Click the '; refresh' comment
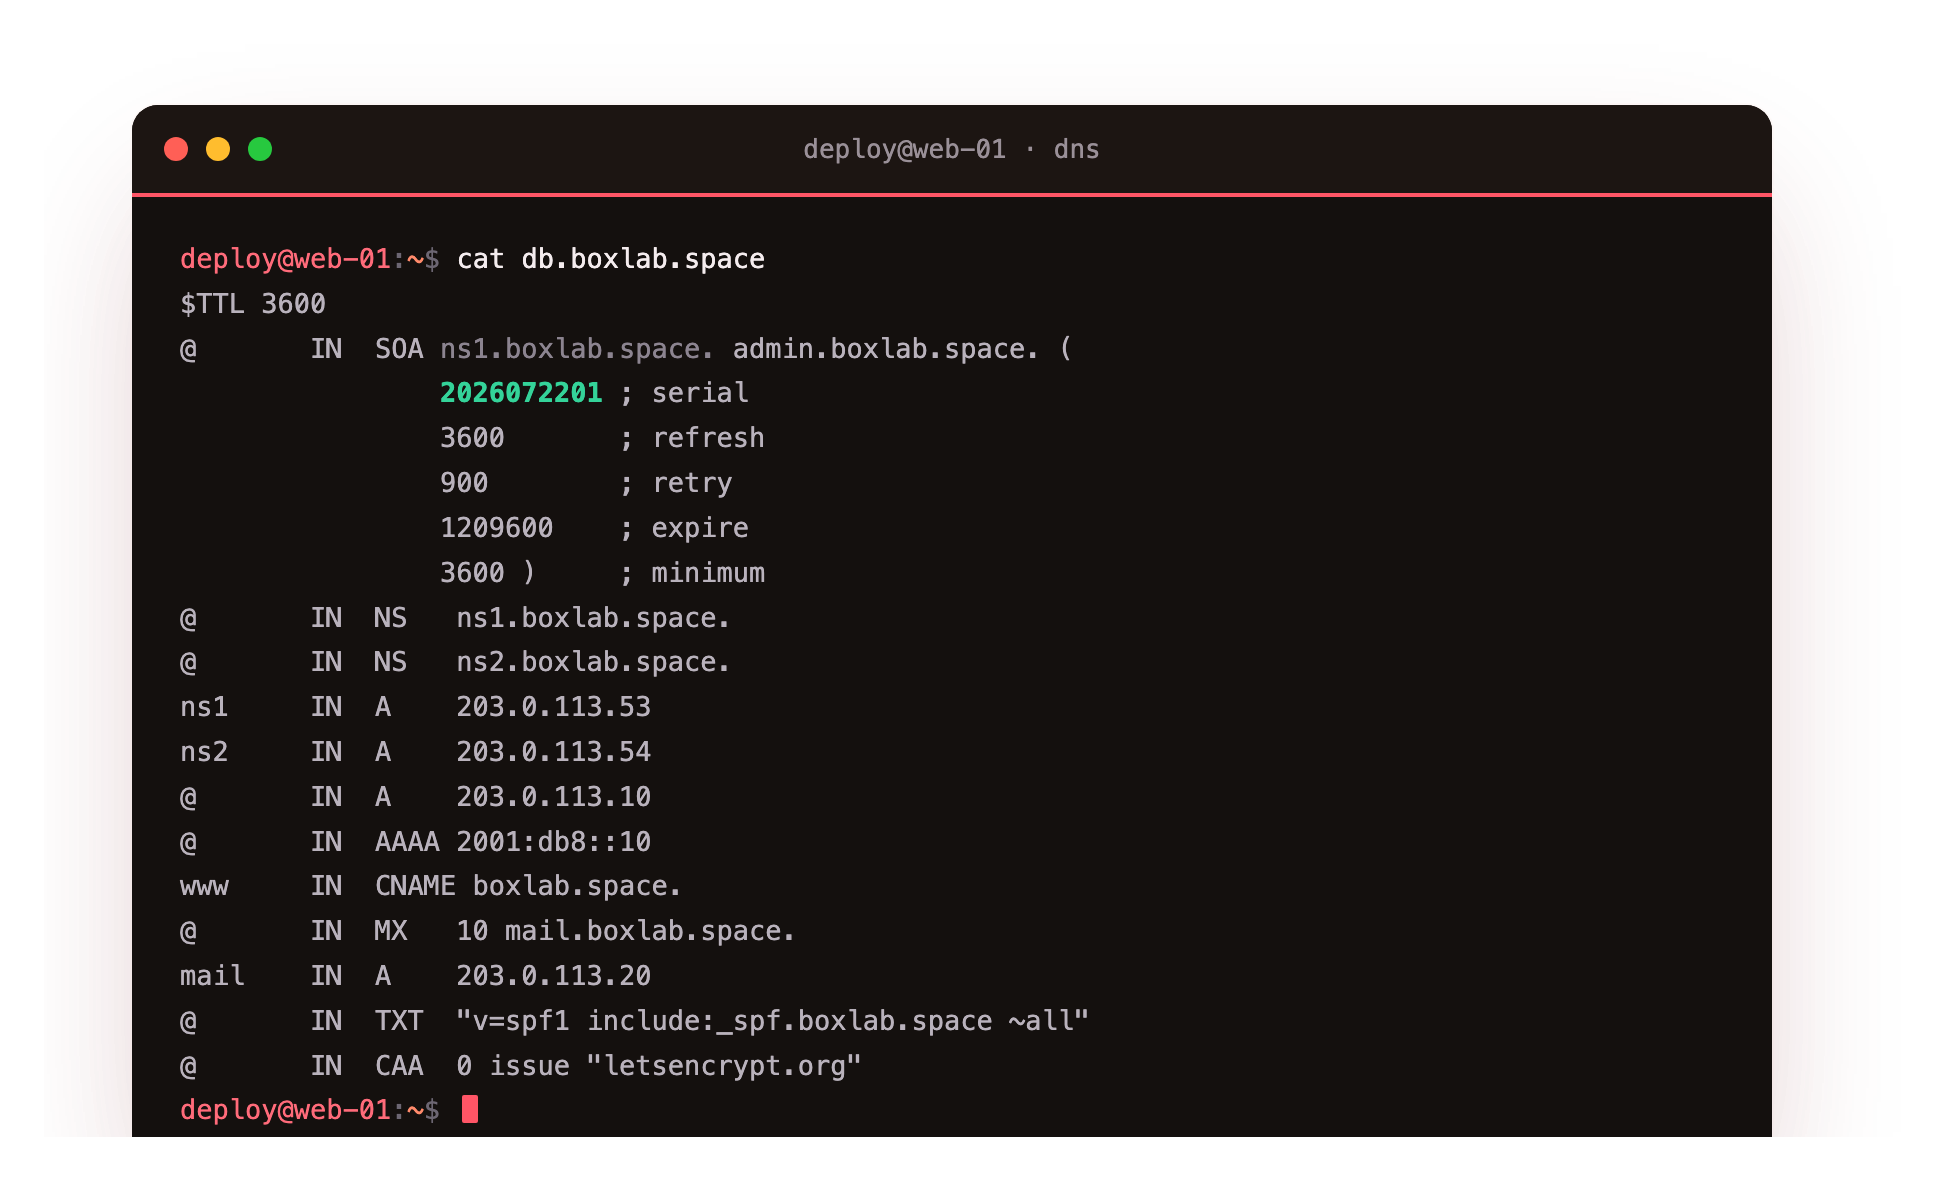 pyautogui.click(x=692, y=438)
